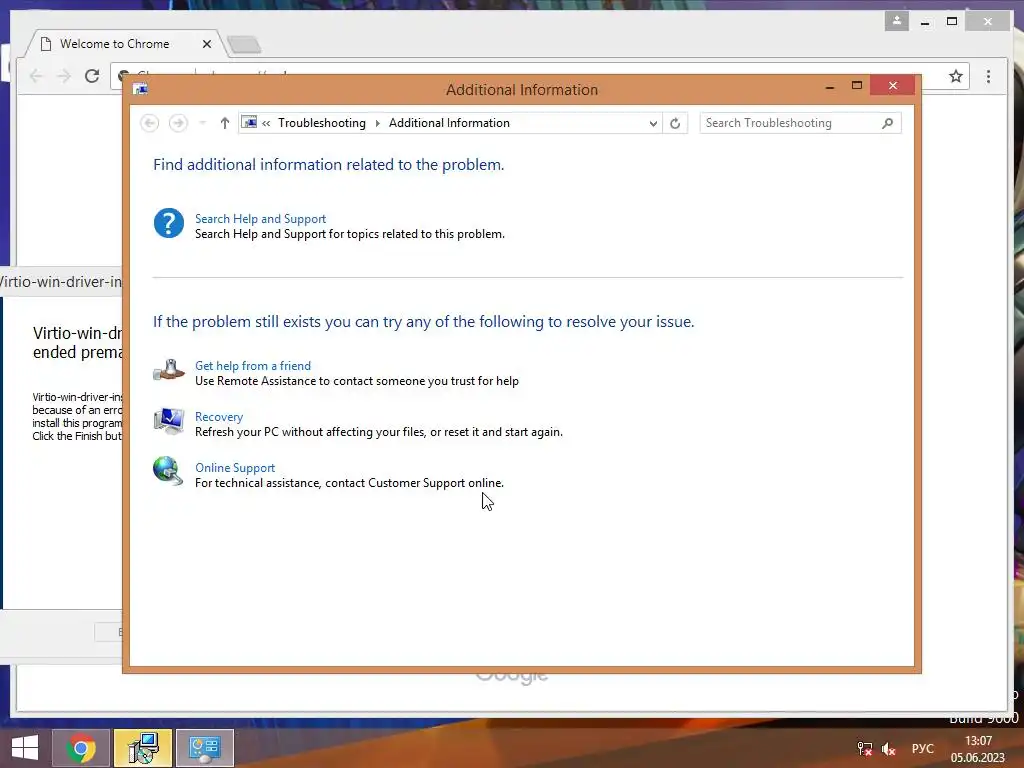
Task: Click the muted volume tray icon
Action: [888, 748]
